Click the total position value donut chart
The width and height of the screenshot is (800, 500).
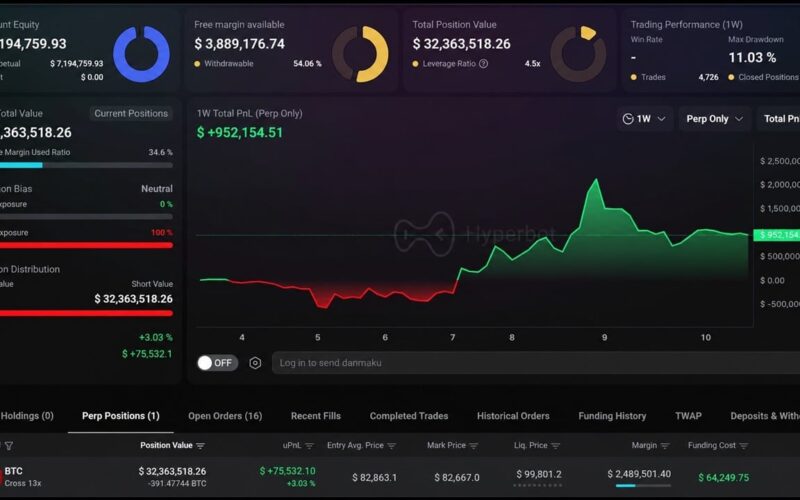click(578, 54)
